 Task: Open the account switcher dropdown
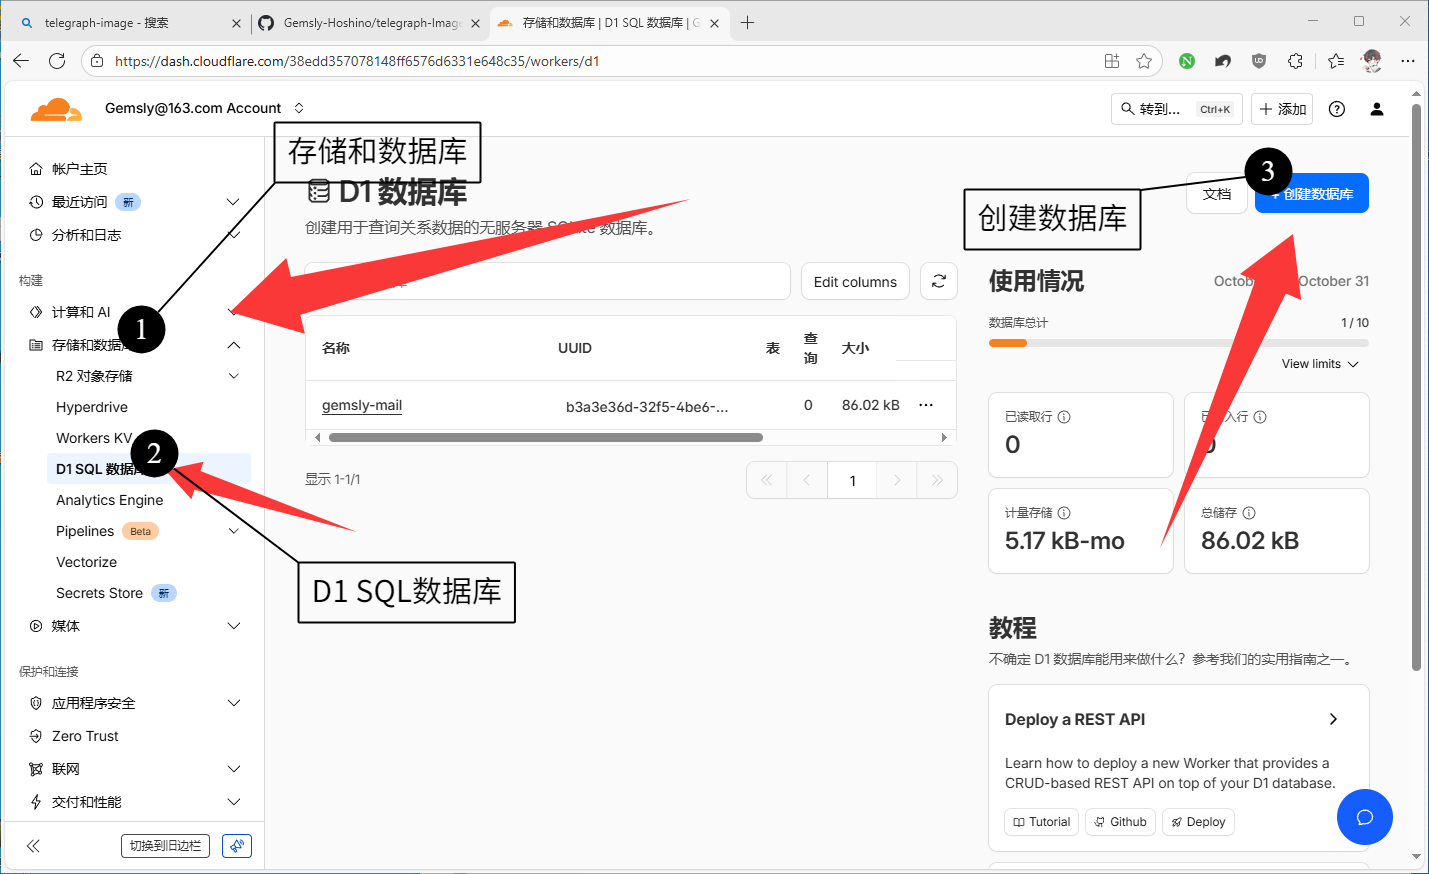tap(298, 108)
